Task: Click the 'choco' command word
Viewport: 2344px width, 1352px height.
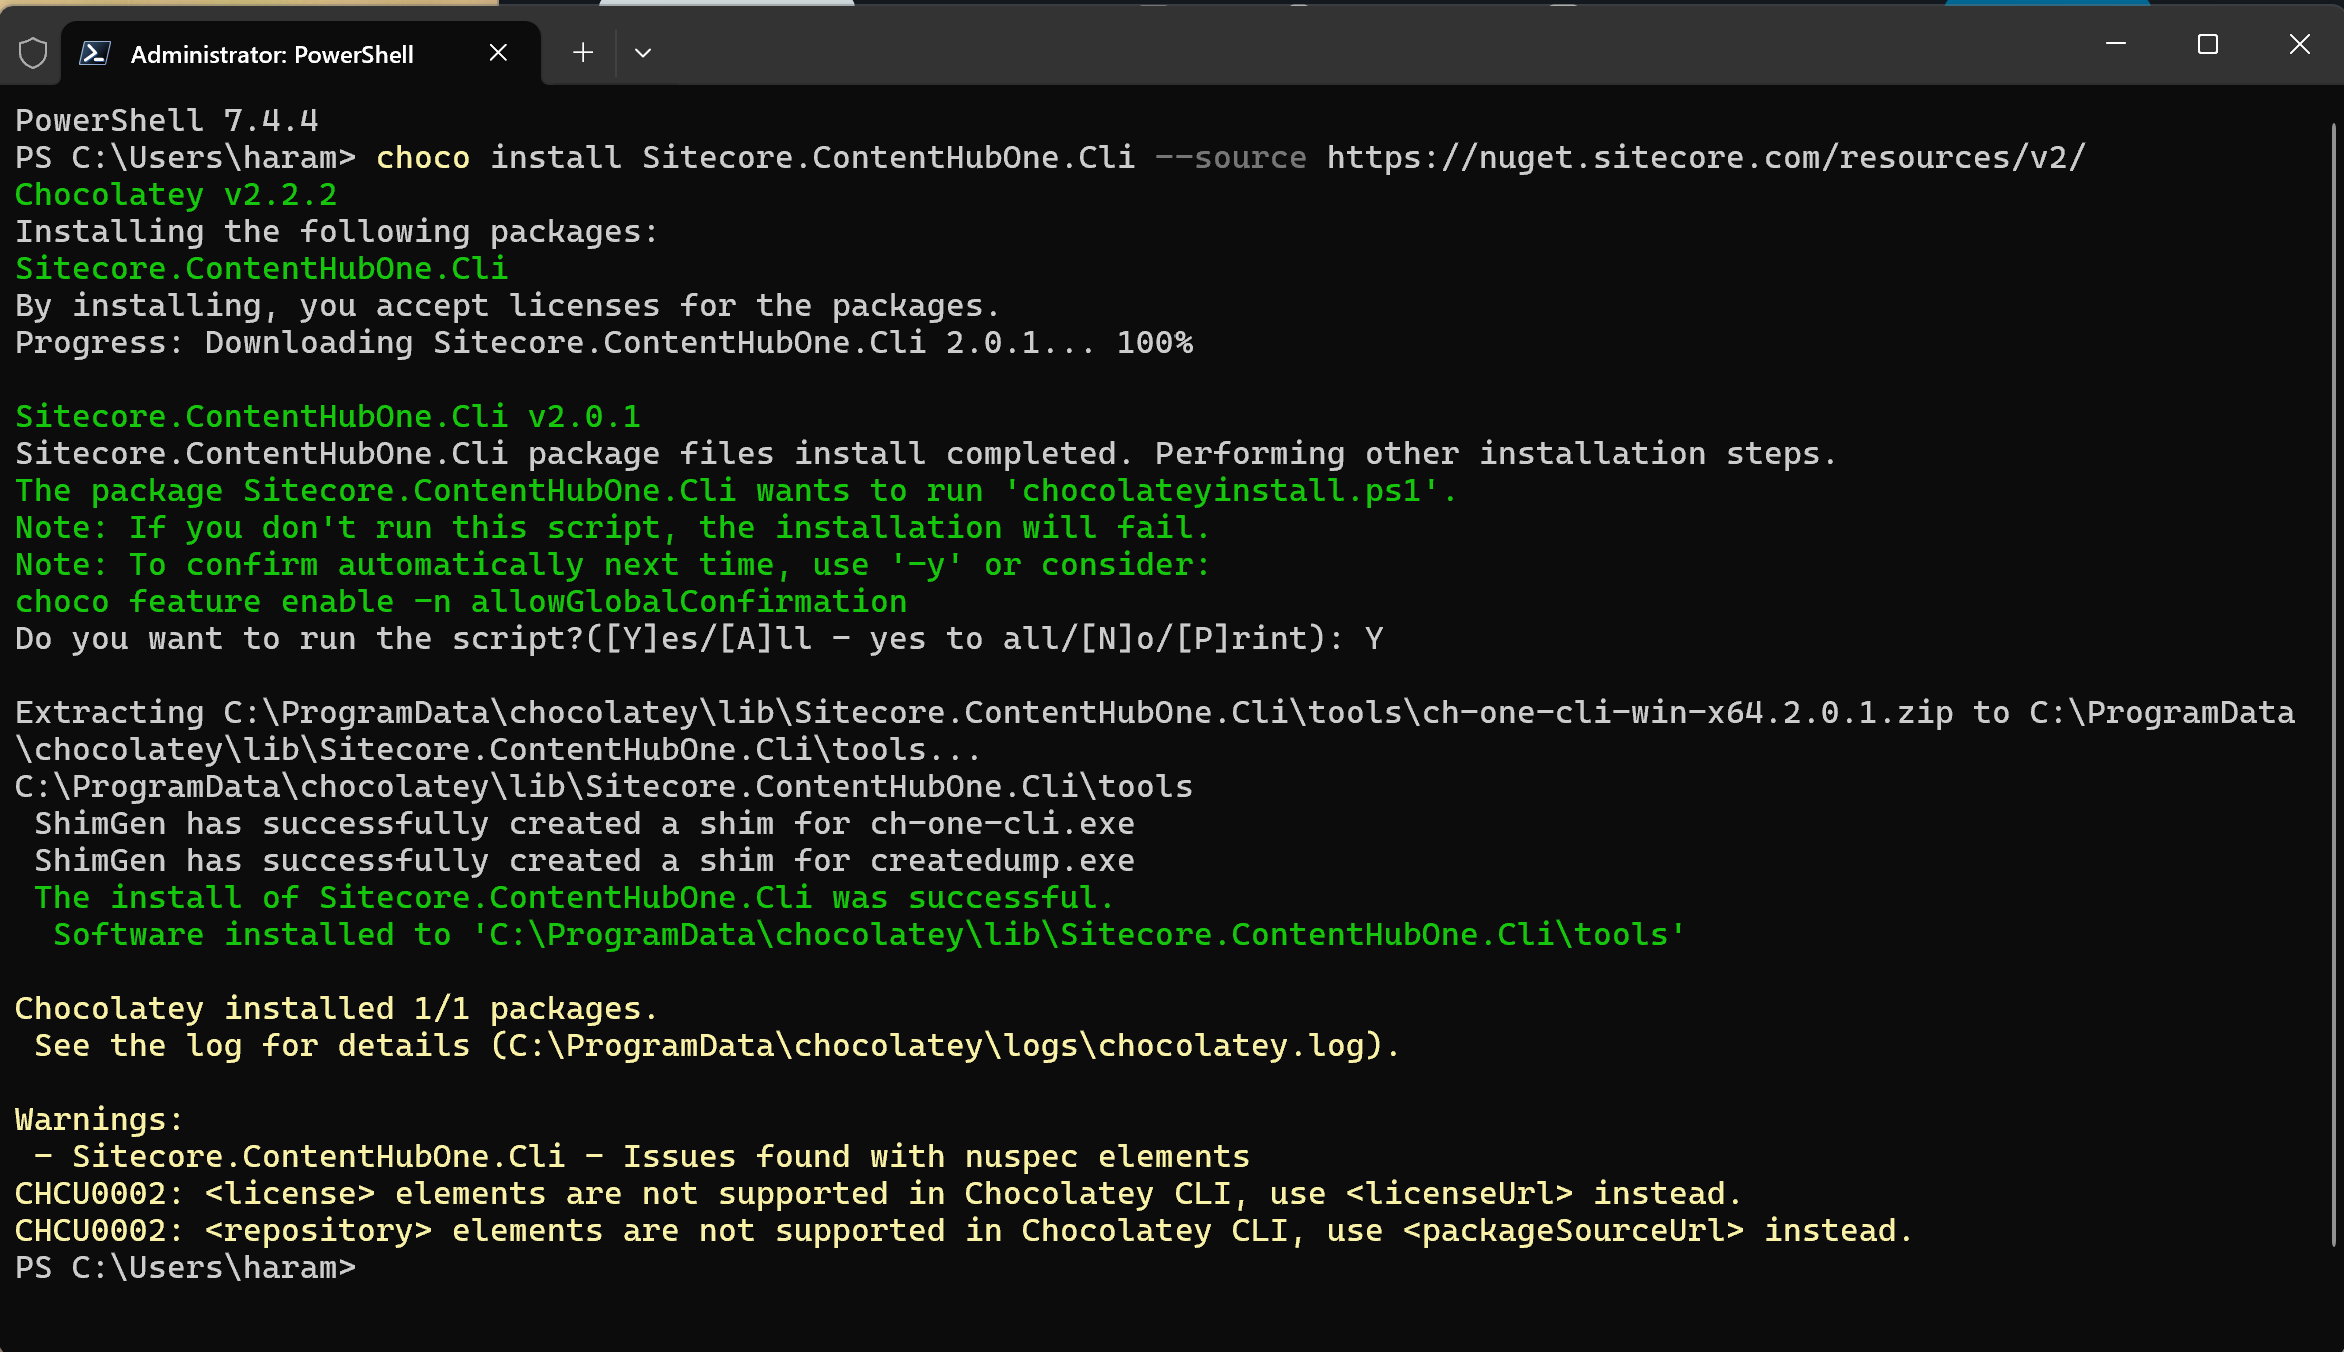Action: click(x=423, y=158)
